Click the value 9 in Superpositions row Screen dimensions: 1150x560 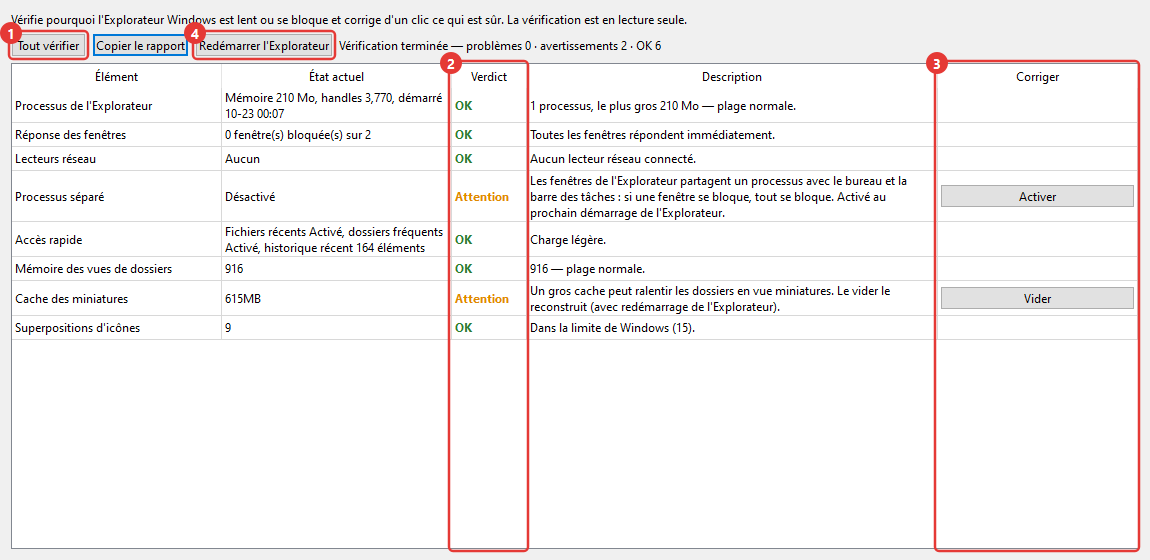(x=229, y=328)
